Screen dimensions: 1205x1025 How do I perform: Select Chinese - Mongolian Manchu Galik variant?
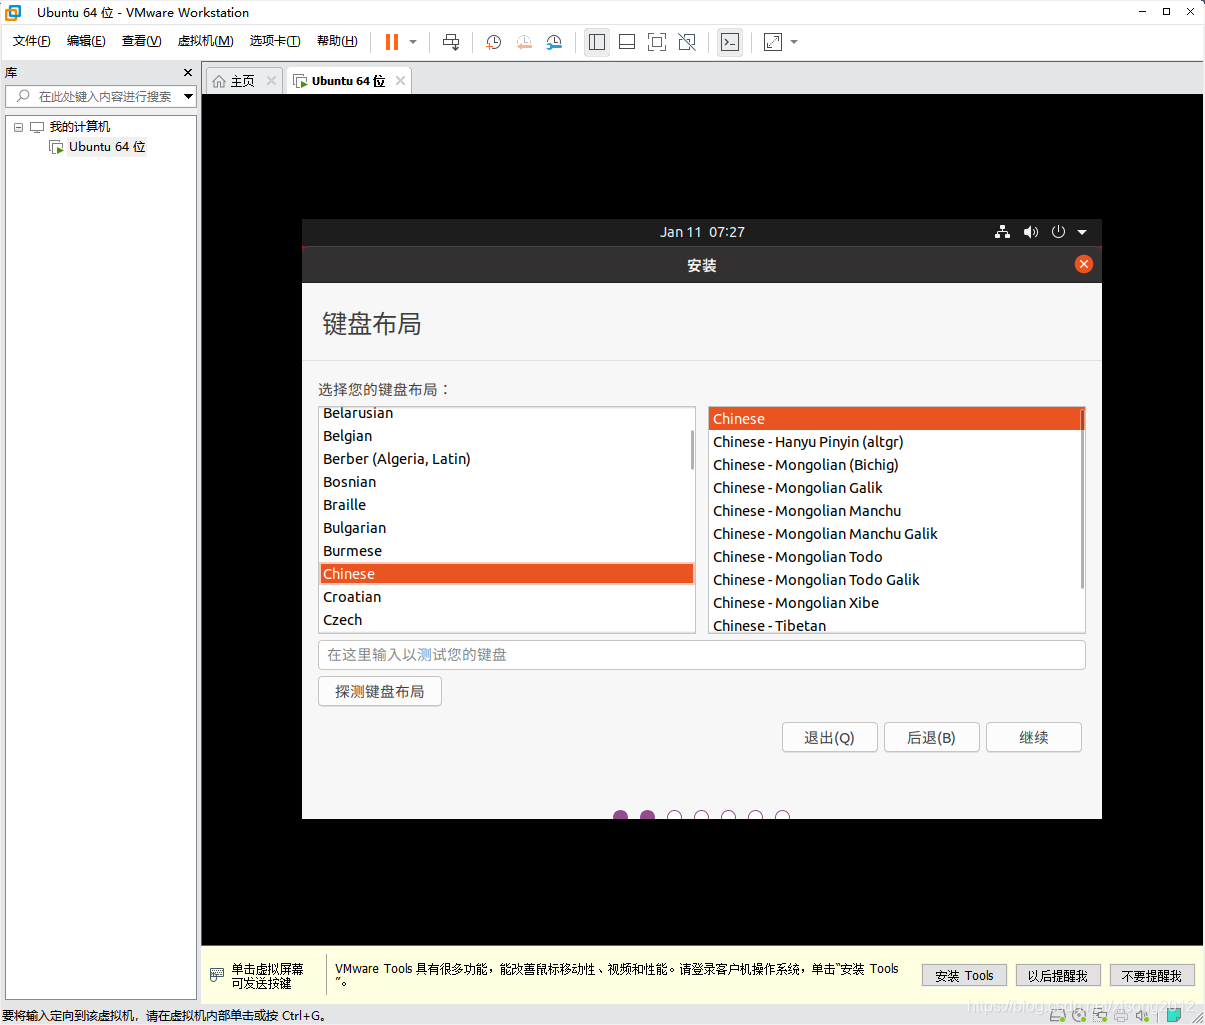(895, 534)
